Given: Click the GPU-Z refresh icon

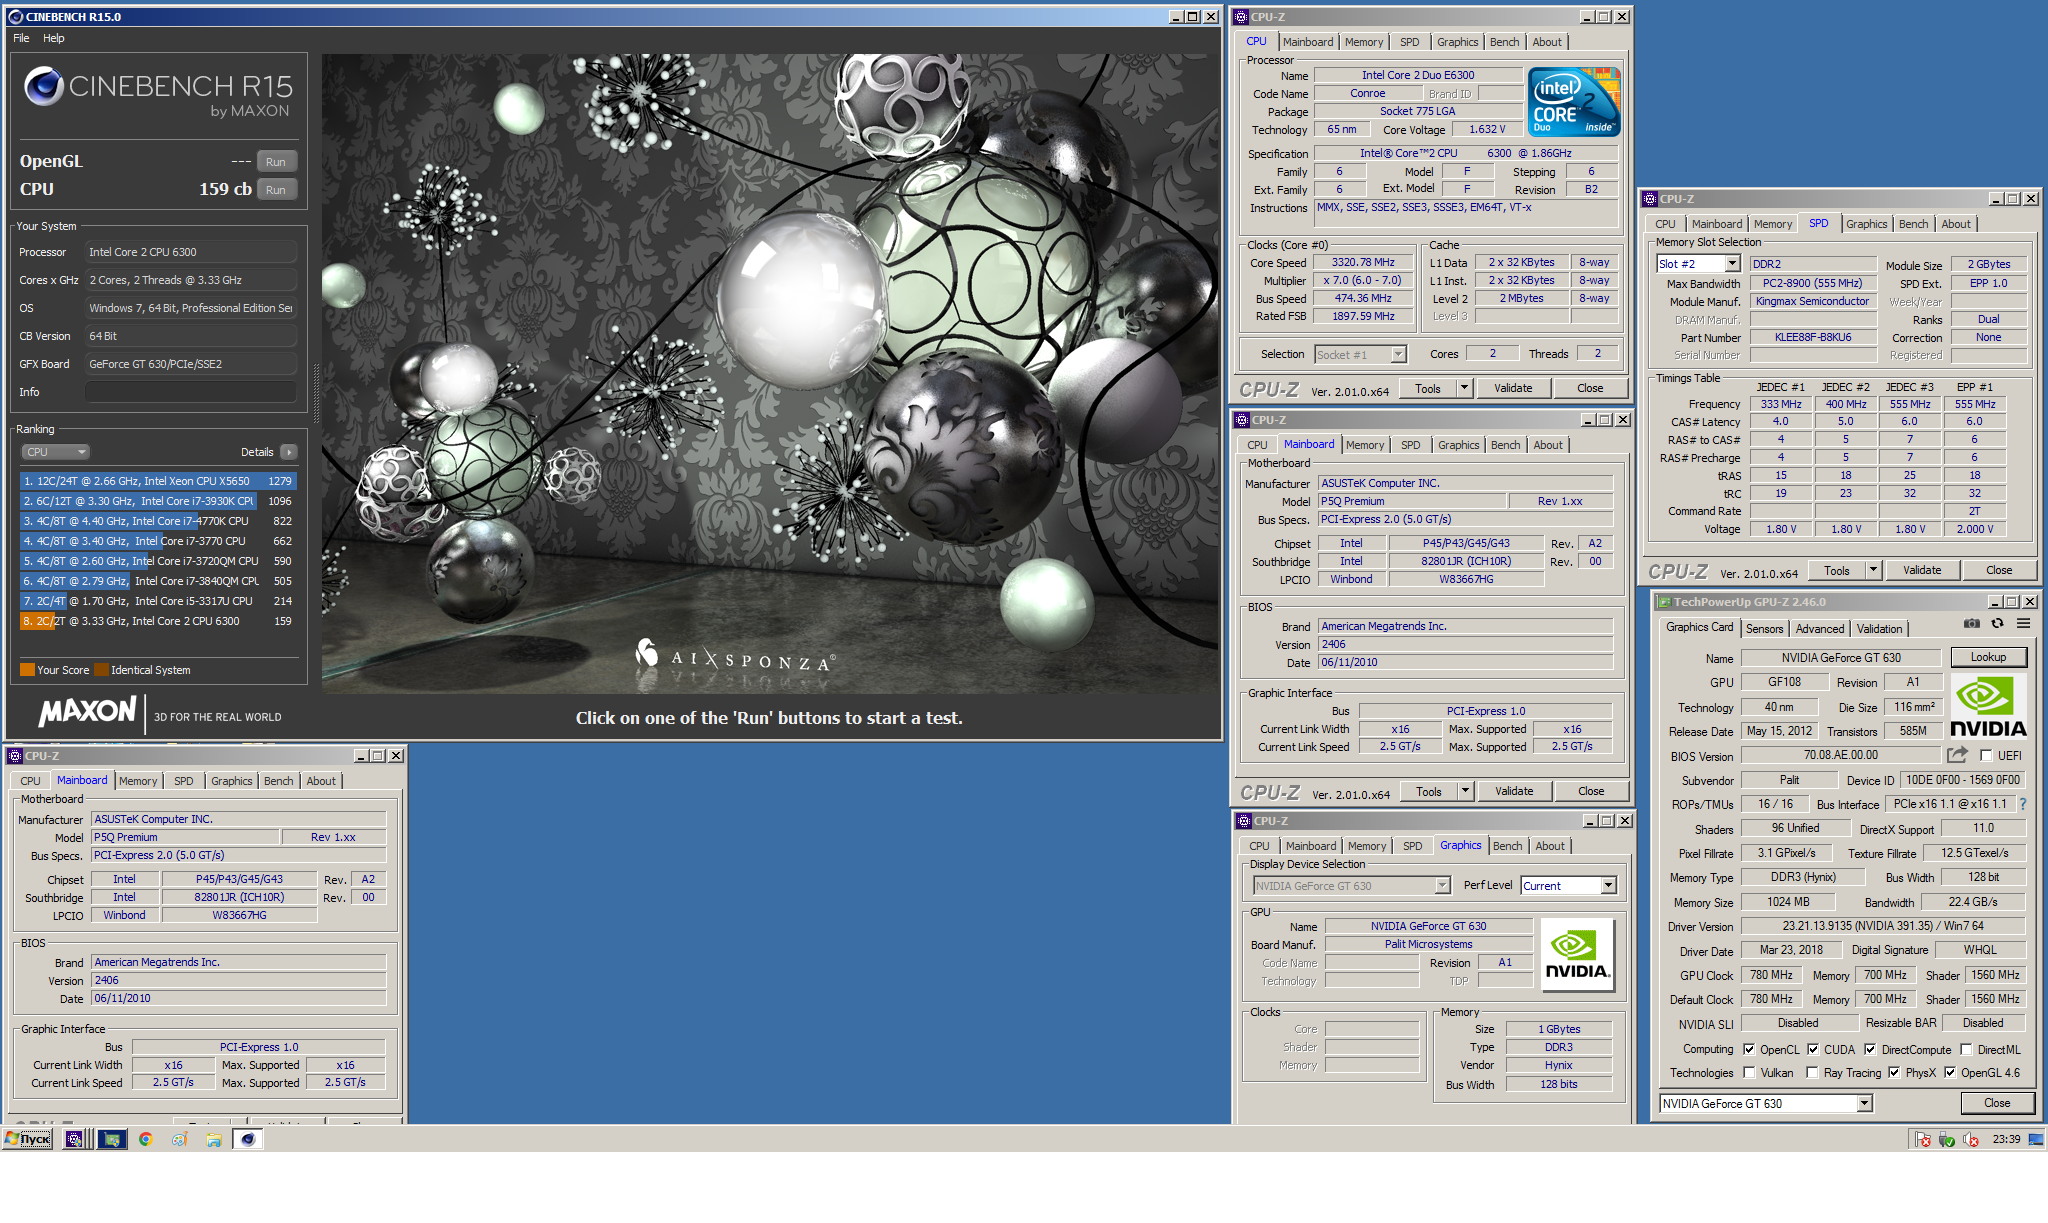Looking at the screenshot, I should click(x=1997, y=623).
